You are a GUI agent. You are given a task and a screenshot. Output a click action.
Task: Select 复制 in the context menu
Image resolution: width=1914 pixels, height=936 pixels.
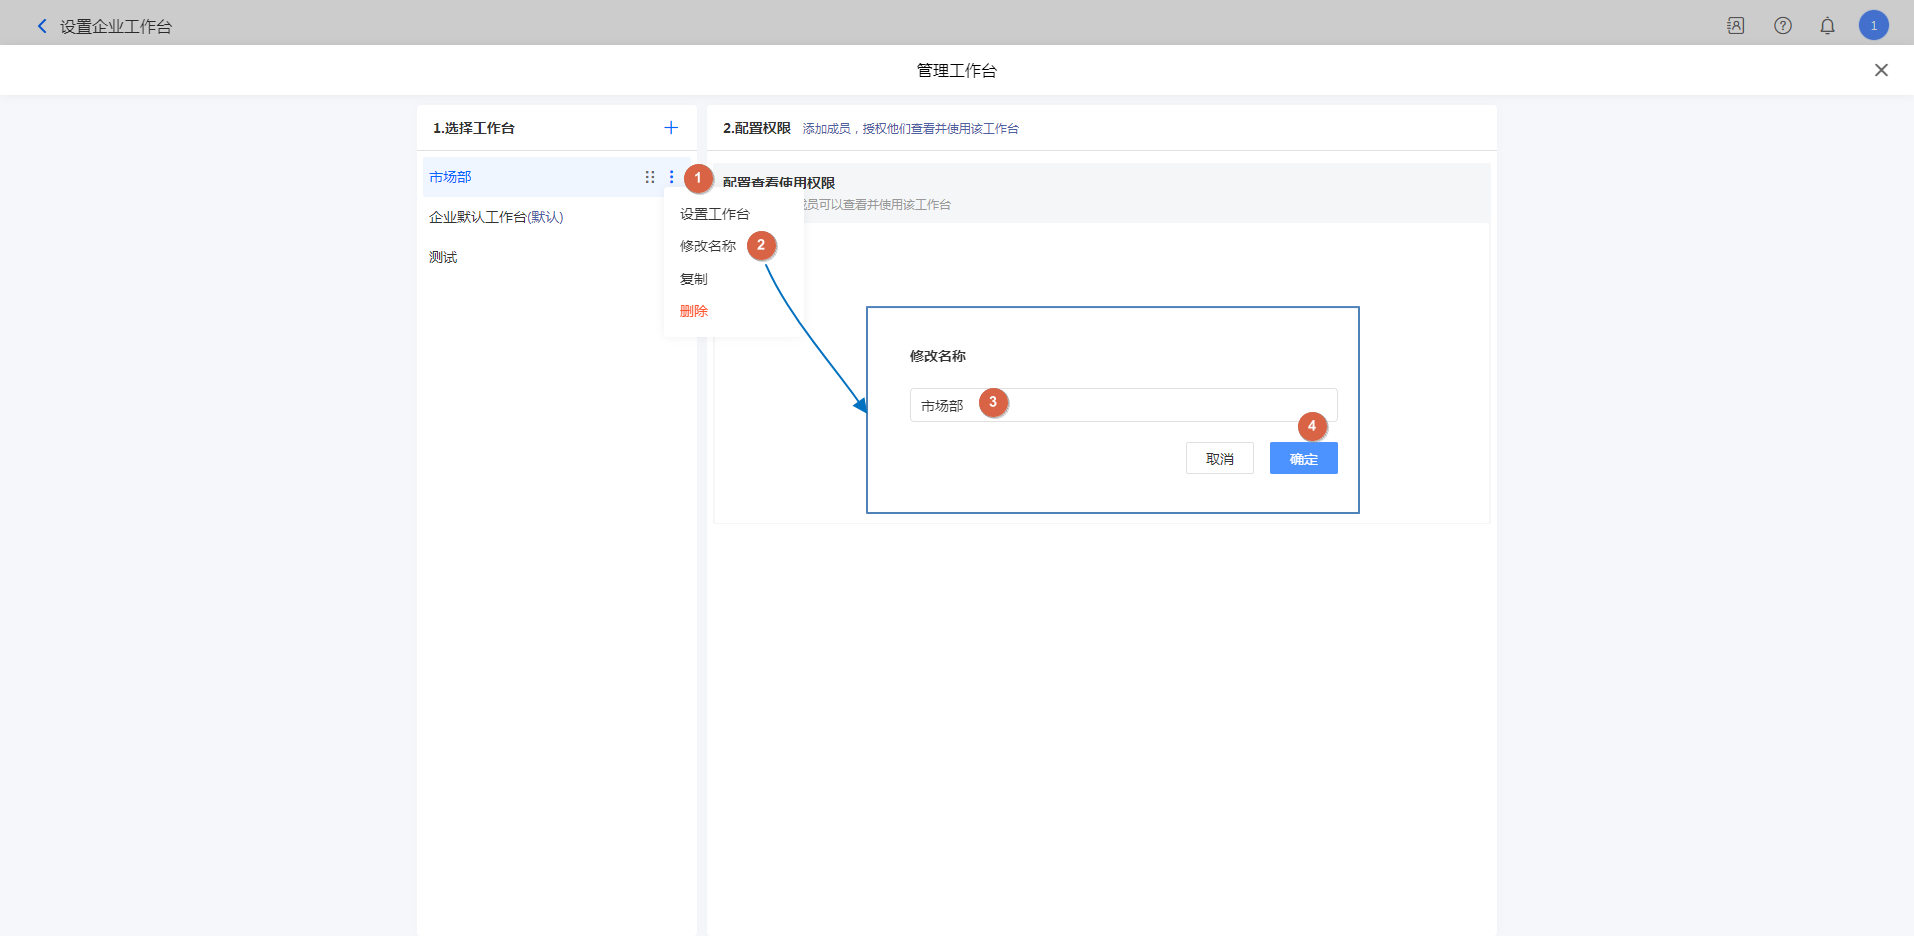coord(693,279)
